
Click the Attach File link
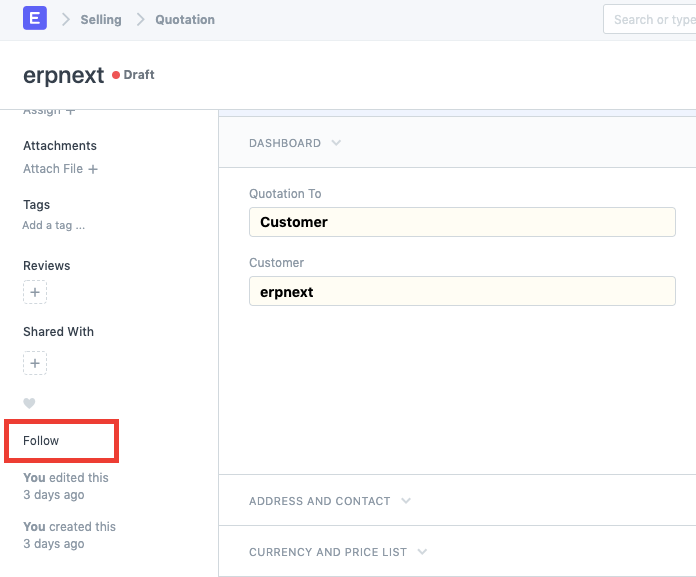(x=53, y=169)
